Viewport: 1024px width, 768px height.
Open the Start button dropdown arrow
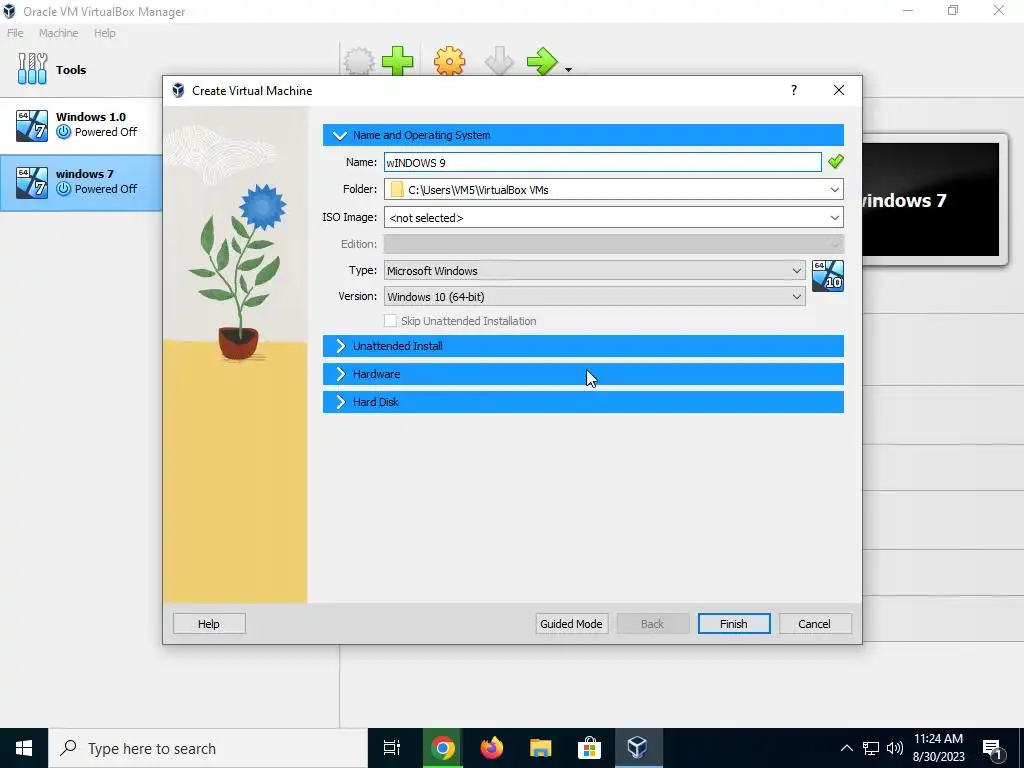click(568, 70)
